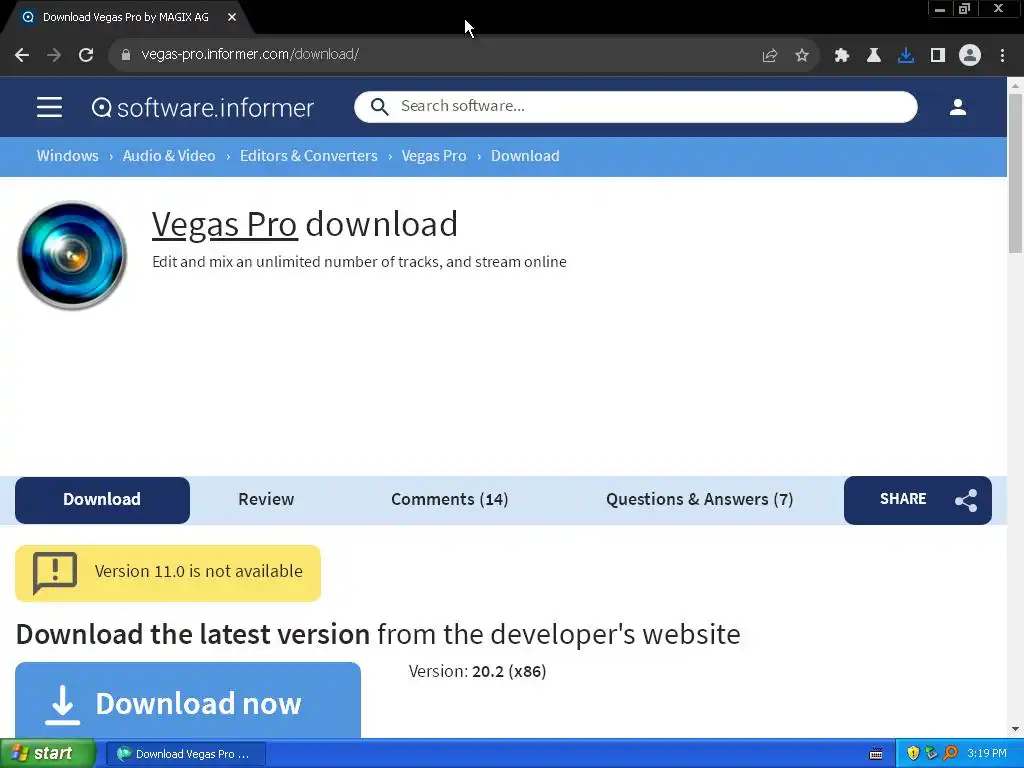Image resolution: width=1024 pixels, height=768 pixels.
Task: Click the page scrollbar thumb
Action: pos(1016,173)
